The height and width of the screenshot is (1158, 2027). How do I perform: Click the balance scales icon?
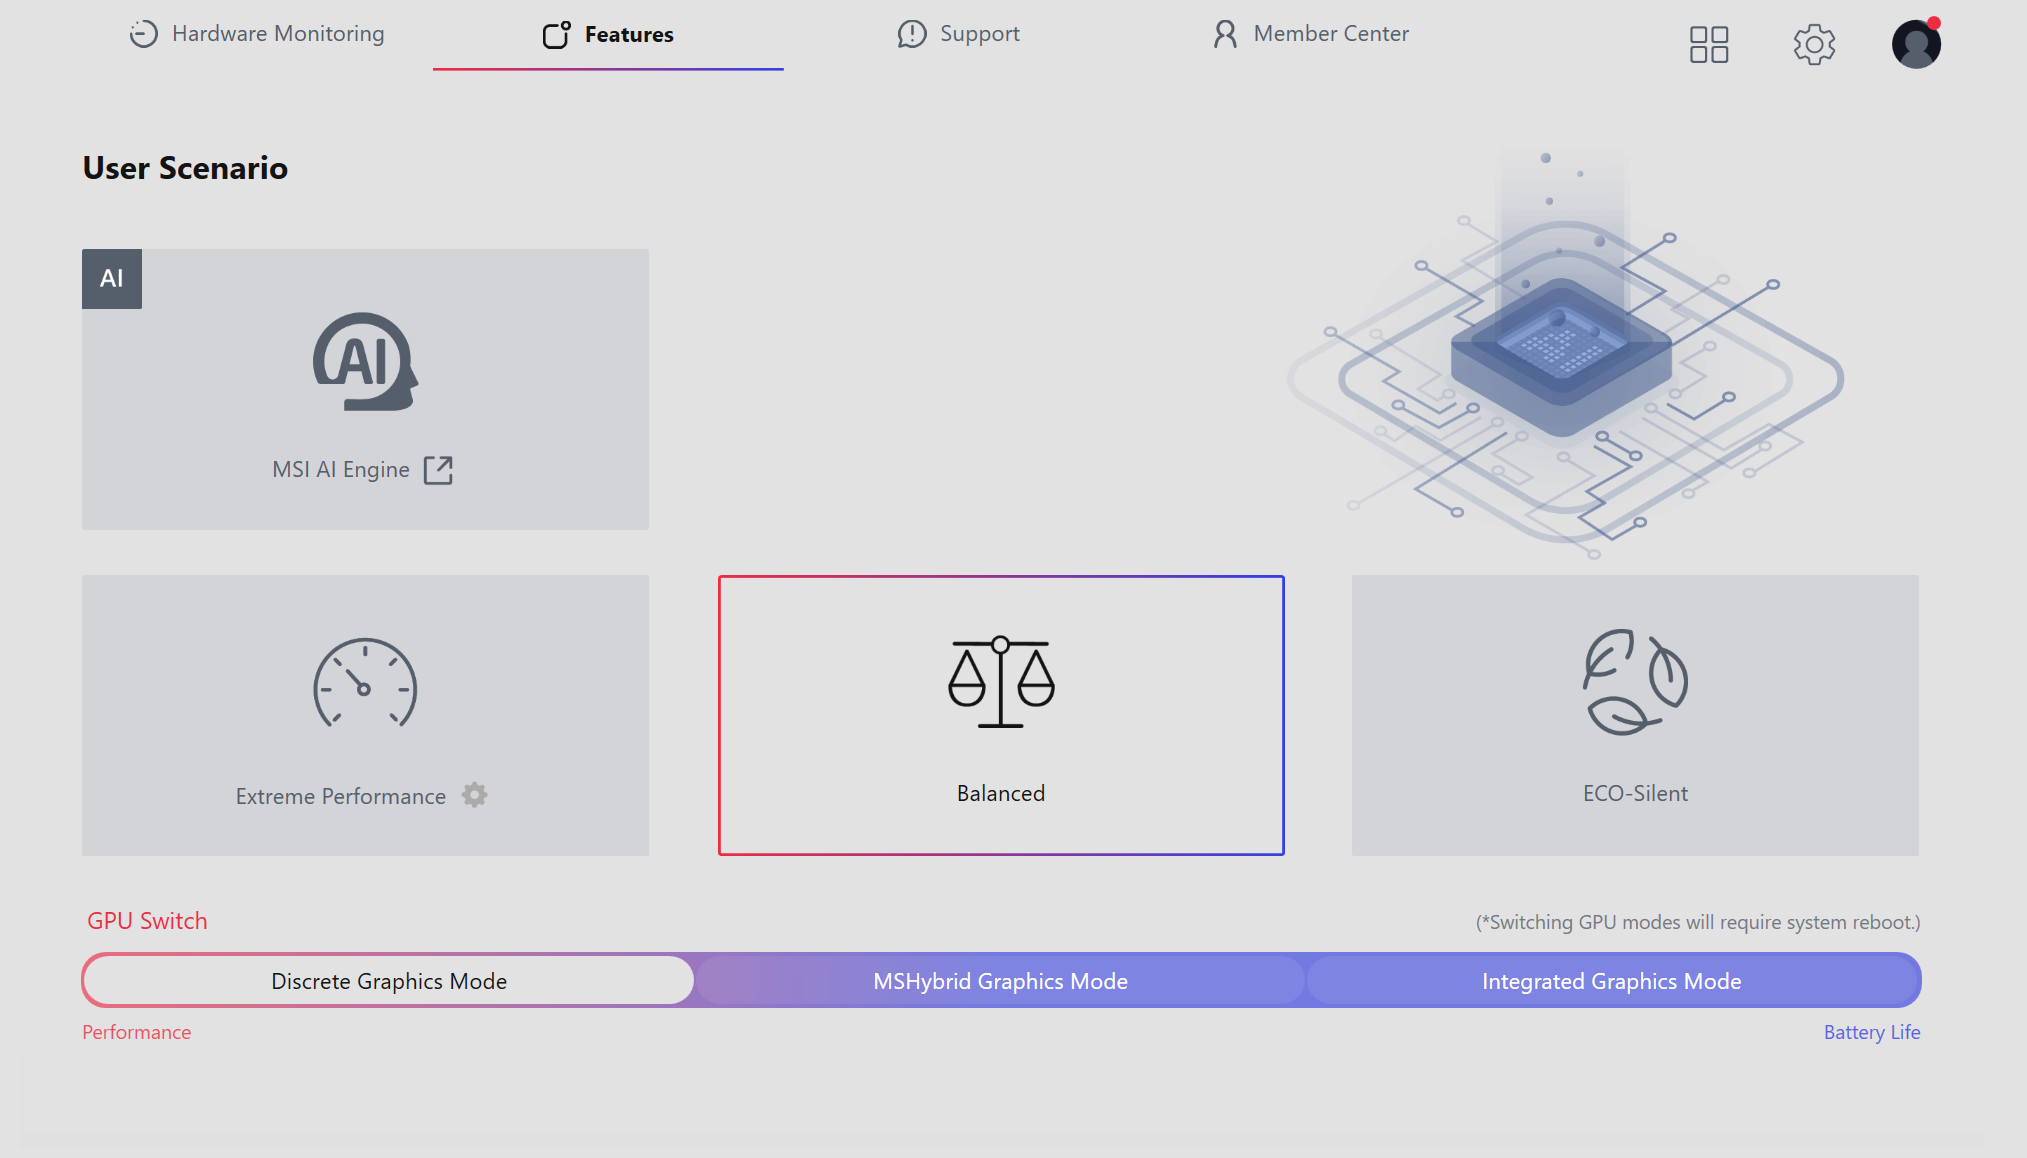tap(1001, 682)
